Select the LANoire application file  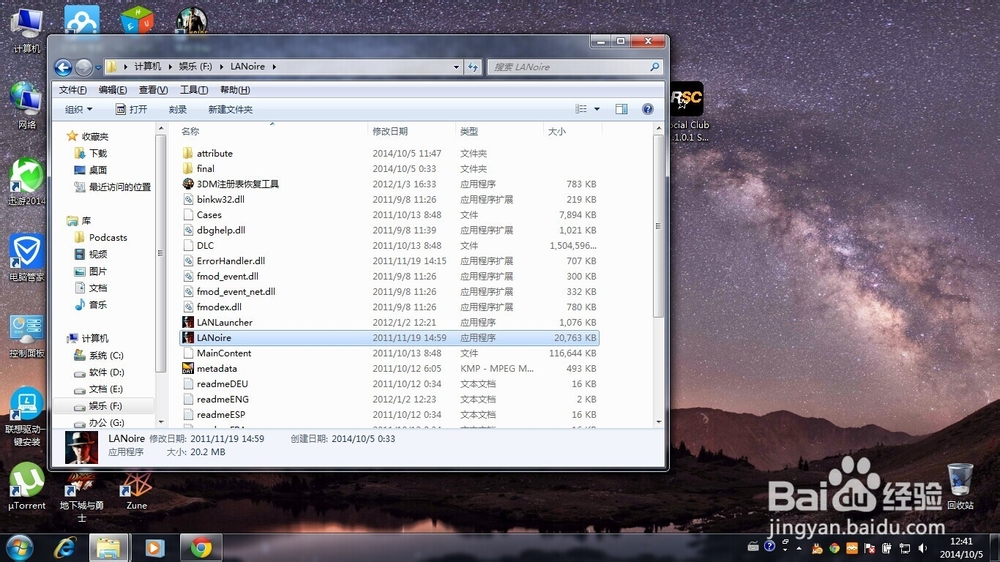coord(389,337)
